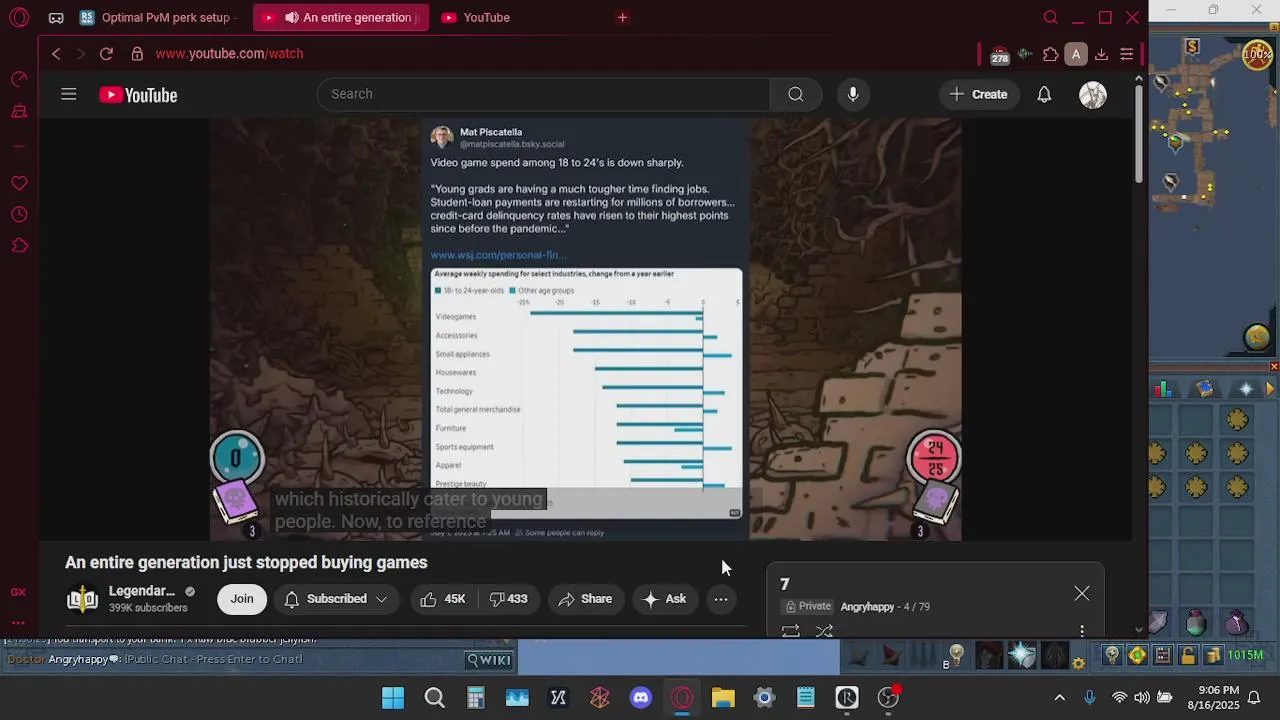This screenshot has height=720, width=1280.
Task: Click the site padlock security icon
Action: click(136, 54)
